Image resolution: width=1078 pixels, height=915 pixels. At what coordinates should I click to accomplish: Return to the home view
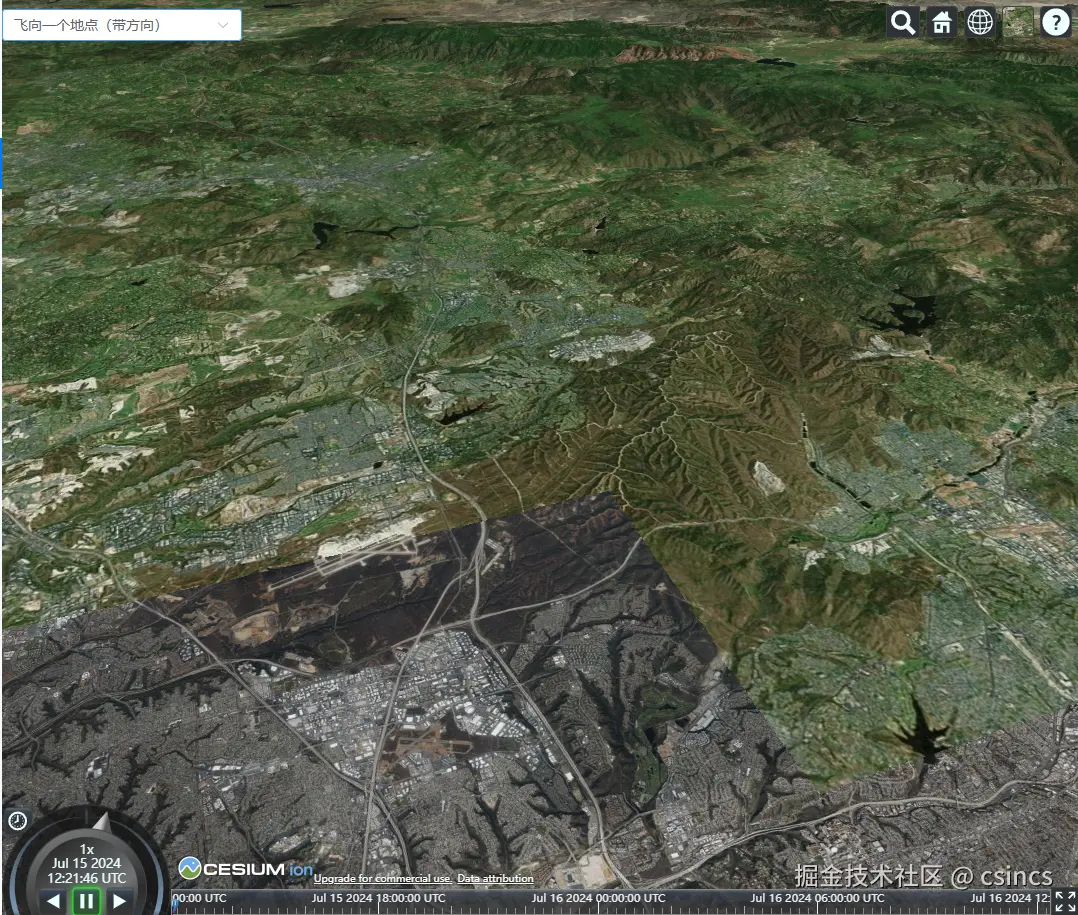tap(941, 22)
